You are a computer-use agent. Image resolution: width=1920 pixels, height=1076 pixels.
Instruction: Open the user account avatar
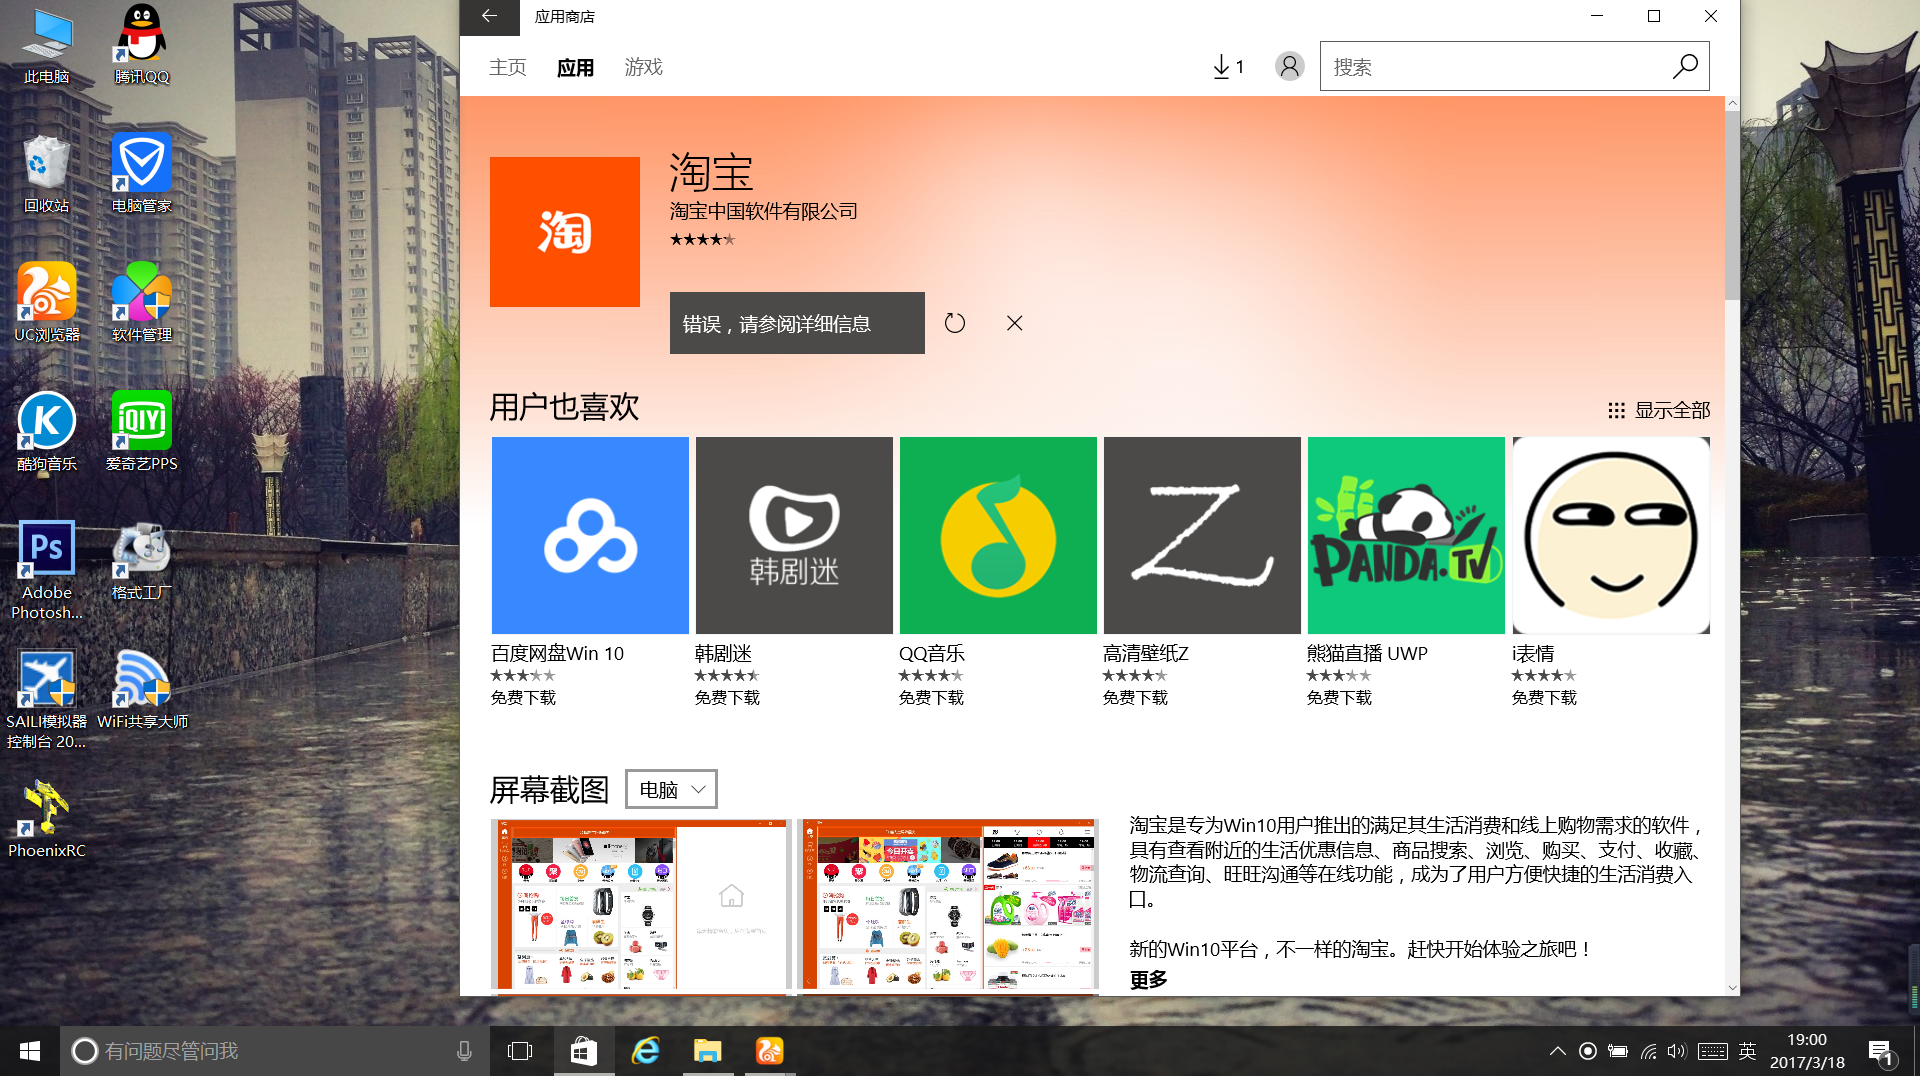(1289, 67)
